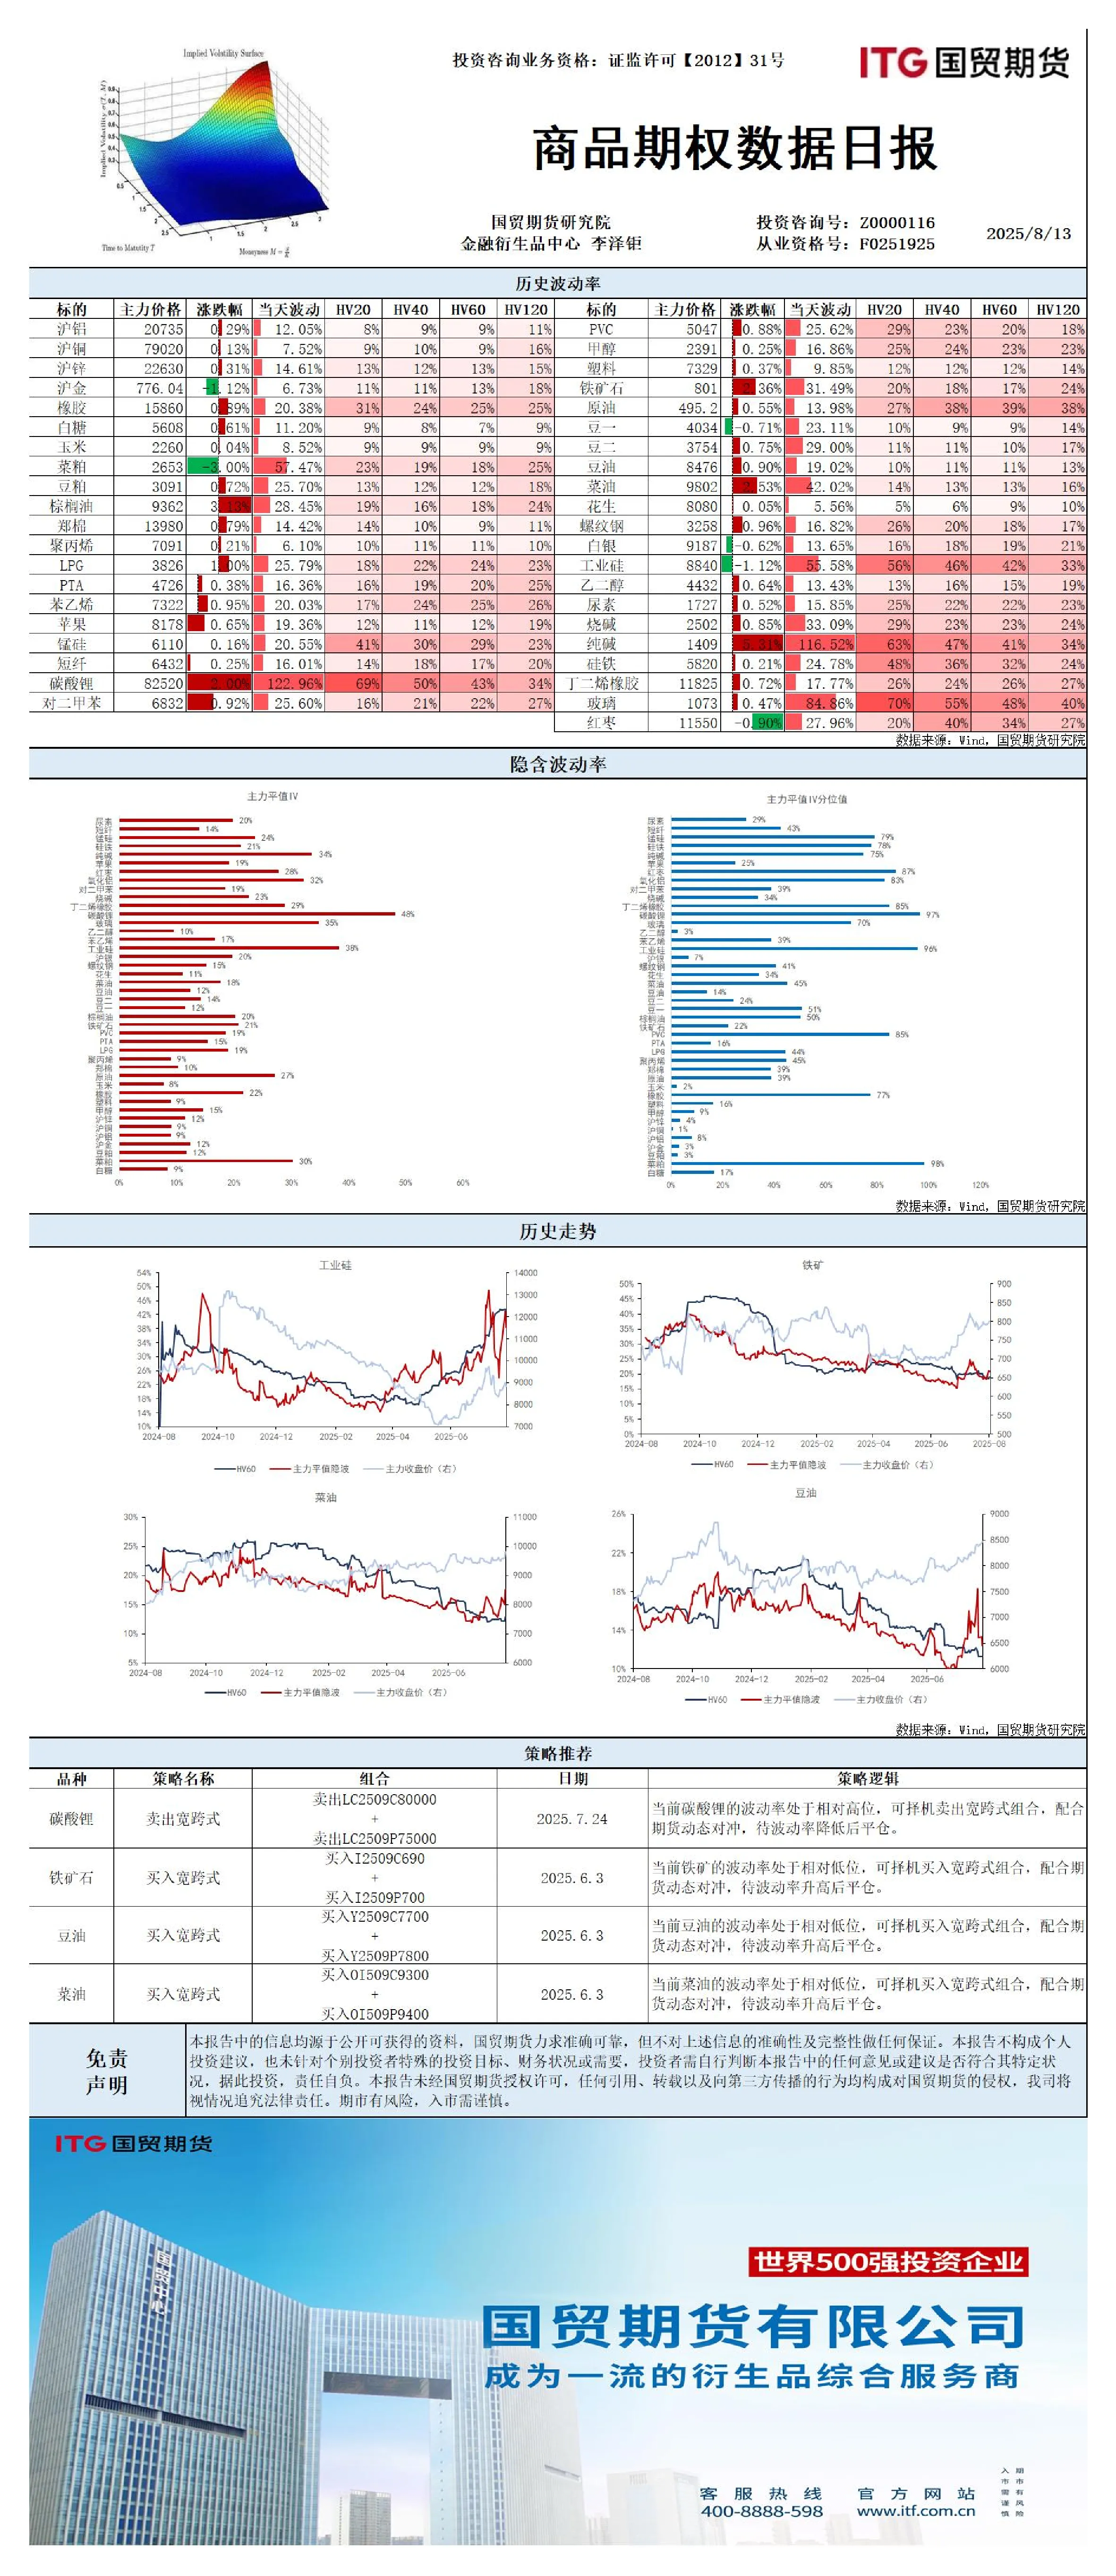Click the 历史走势 section header
Image resolution: width=1116 pixels, height=2576 pixels.
pyautogui.click(x=558, y=1231)
